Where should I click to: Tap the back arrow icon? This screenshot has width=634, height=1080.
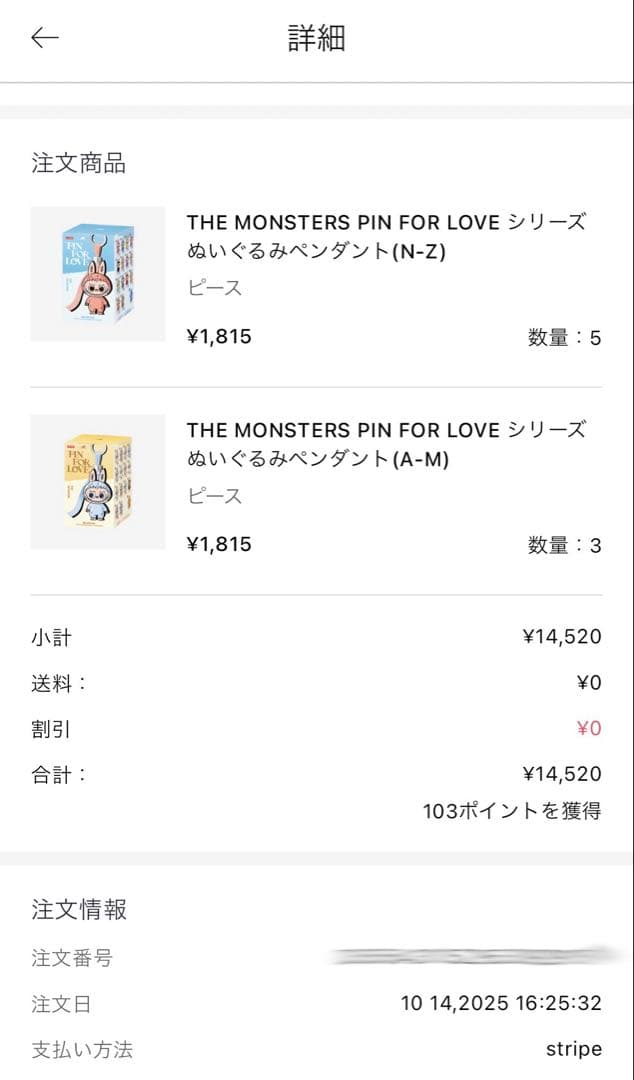[x=45, y=38]
